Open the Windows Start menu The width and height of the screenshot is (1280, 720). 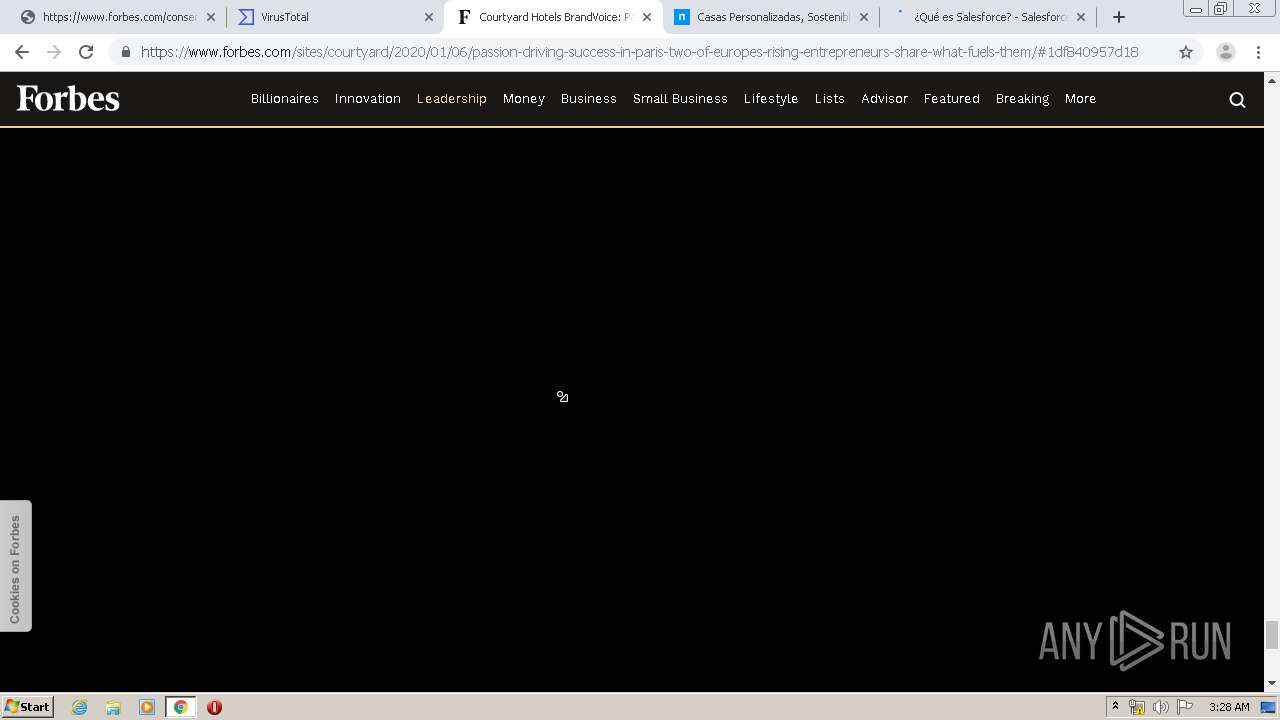point(28,706)
